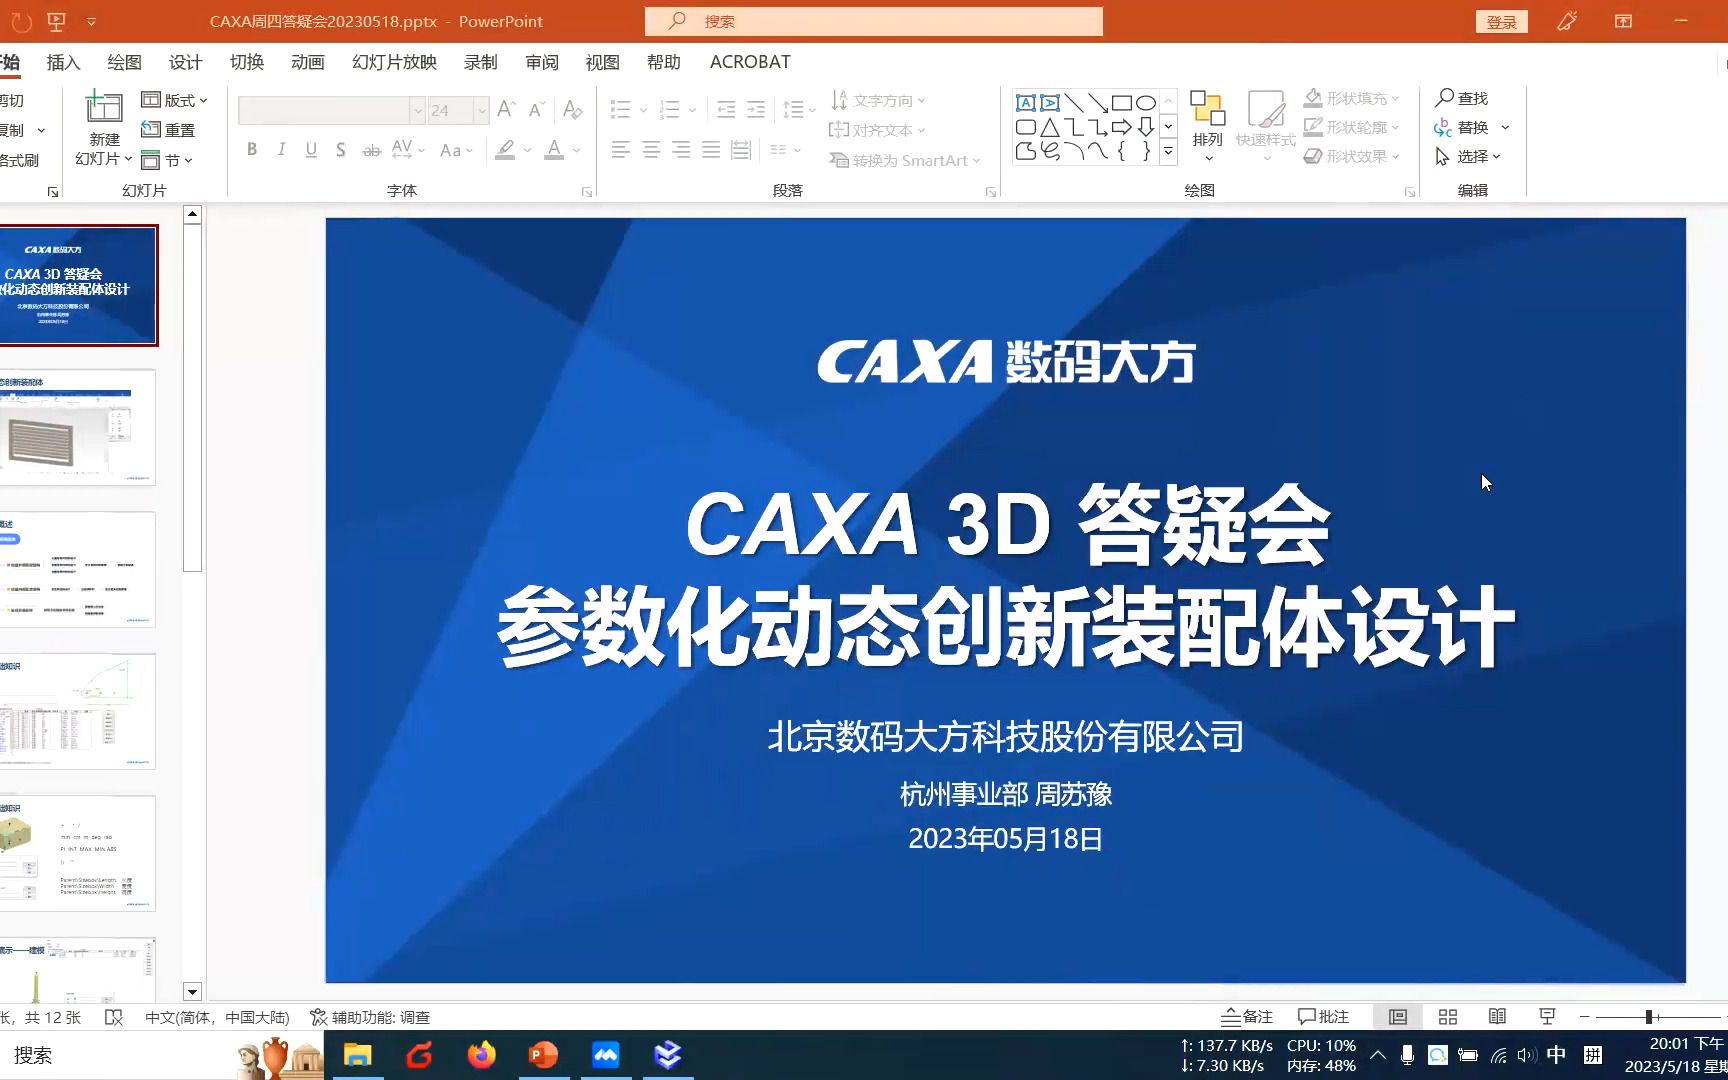Click the font color A swatch
This screenshot has width=1728, height=1080.
(554, 150)
